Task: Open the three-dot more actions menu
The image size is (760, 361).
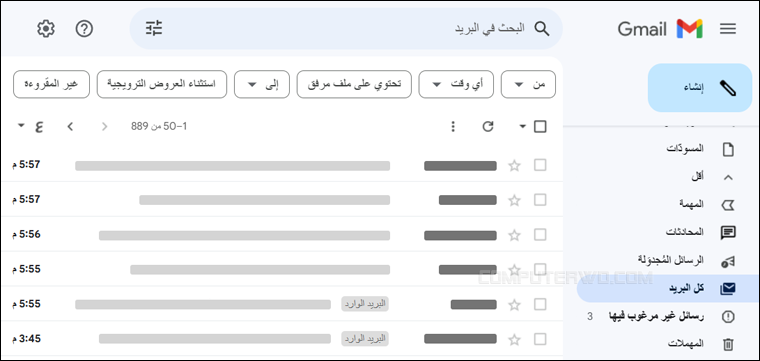Action: tap(453, 126)
